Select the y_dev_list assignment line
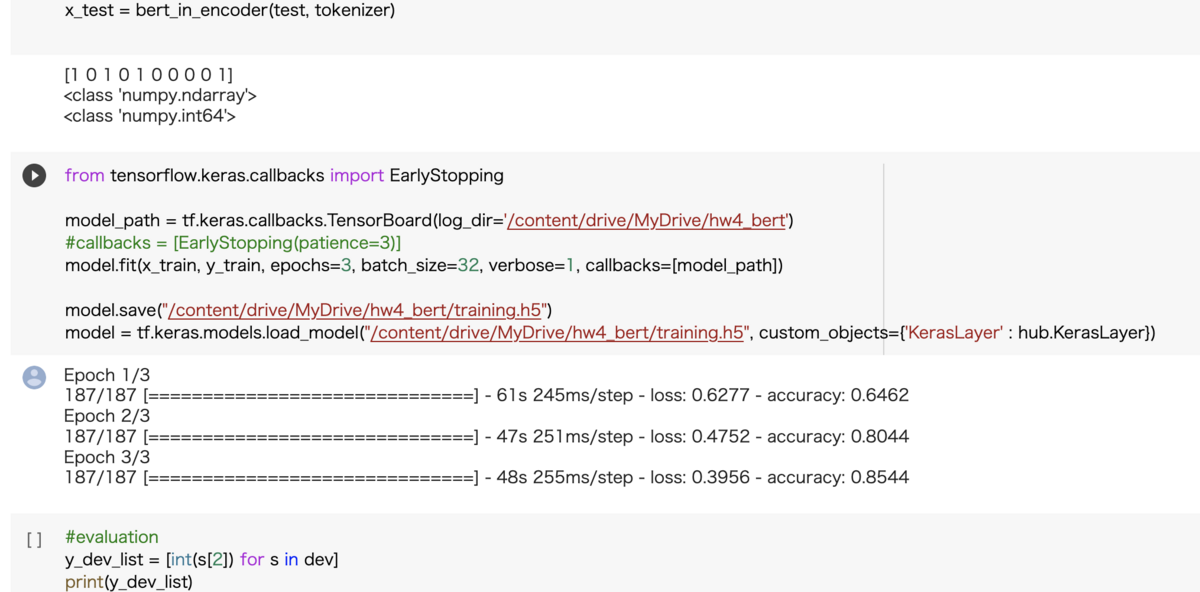Viewport: 1200px width, 592px height. [x=201, y=560]
